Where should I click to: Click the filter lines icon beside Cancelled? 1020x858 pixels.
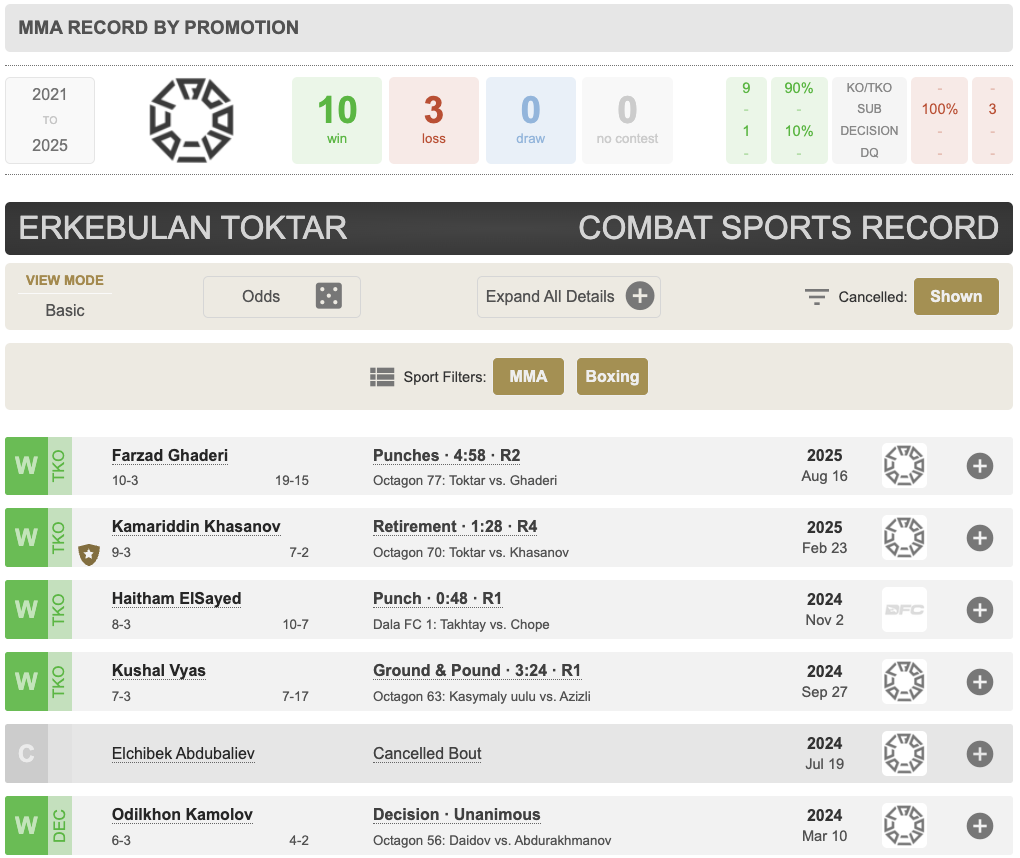pyautogui.click(x=817, y=297)
